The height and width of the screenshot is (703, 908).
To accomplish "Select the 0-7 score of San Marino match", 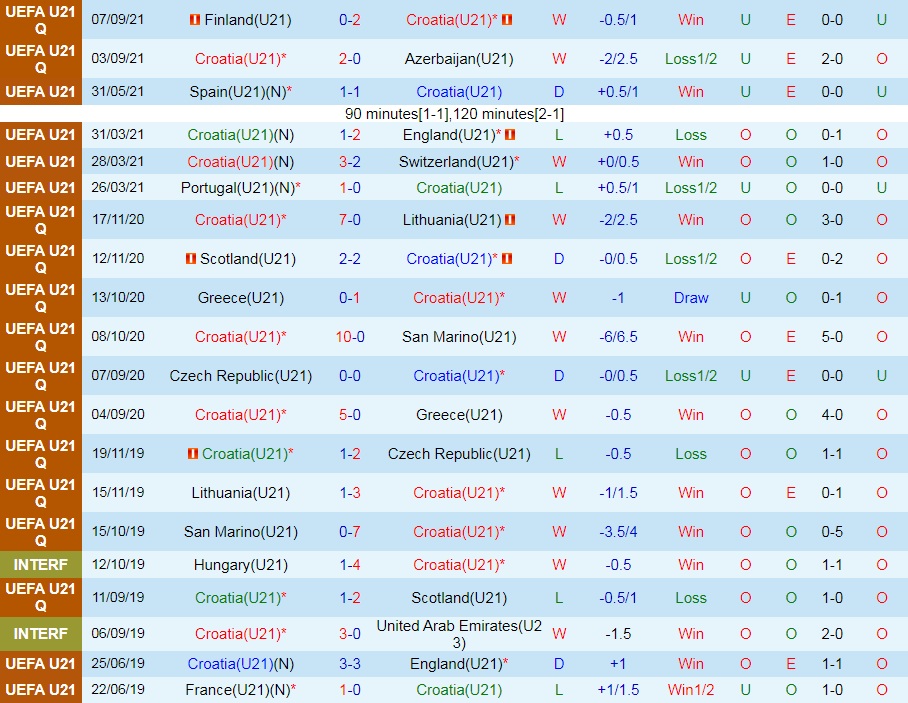I will 350,532.
